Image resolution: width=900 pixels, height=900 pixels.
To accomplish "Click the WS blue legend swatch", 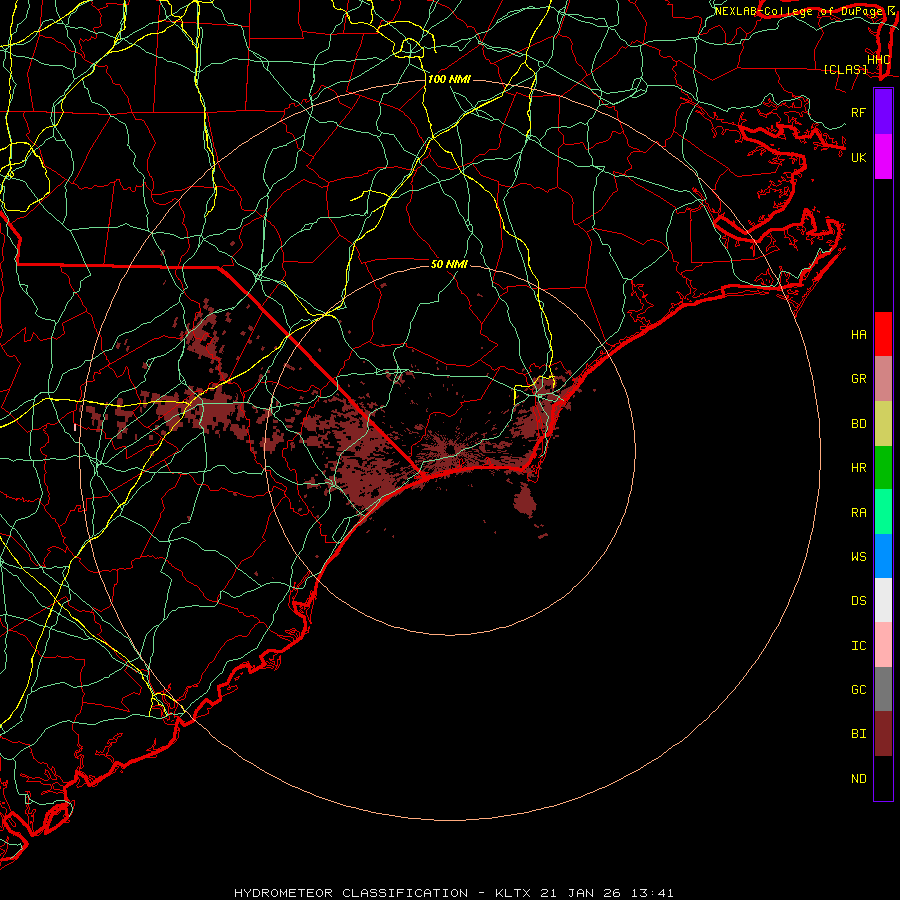I will pyautogui.click(x=883, y=556).
